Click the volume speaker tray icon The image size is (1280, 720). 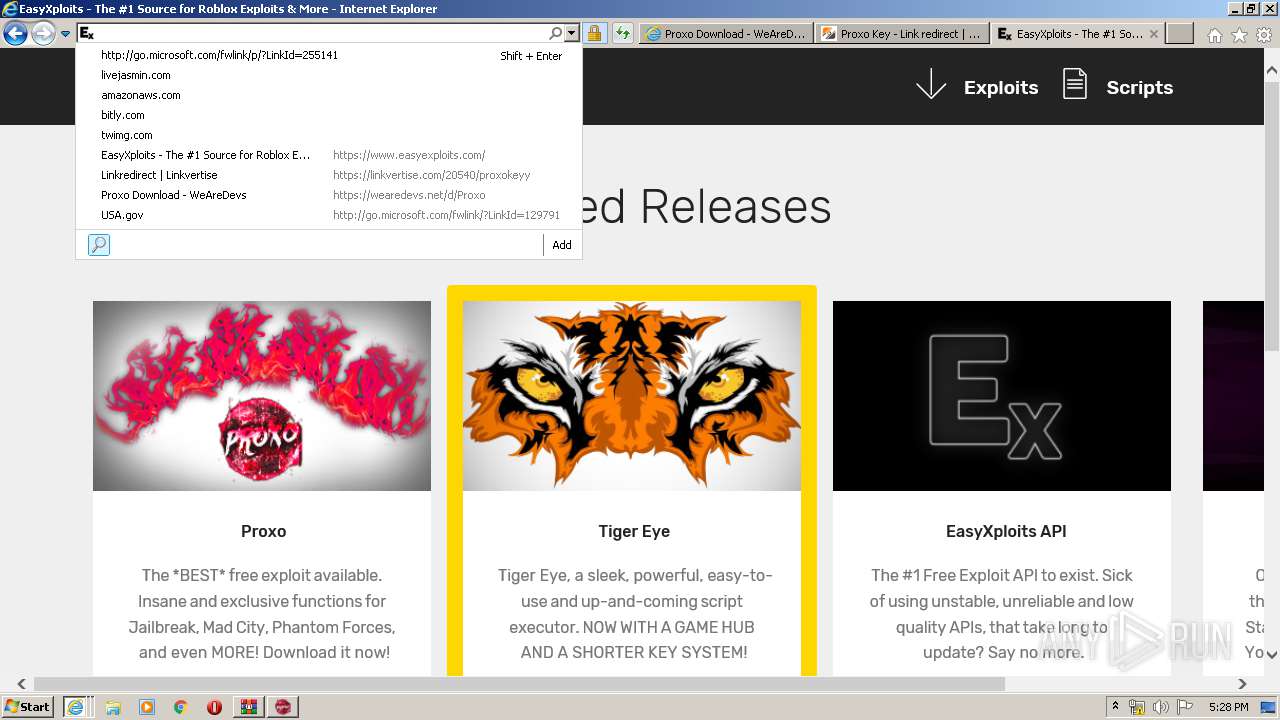(x=1160, y=707)
